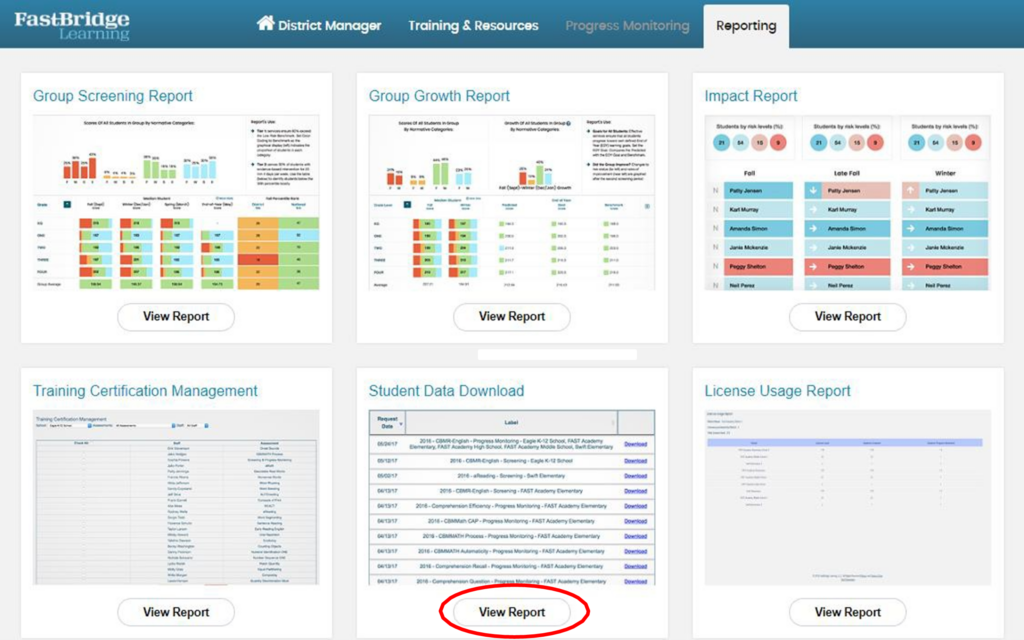Open Training & Resources
Image resolution: width=1024 pixels, height=640 pixels.
coord(472,26)
